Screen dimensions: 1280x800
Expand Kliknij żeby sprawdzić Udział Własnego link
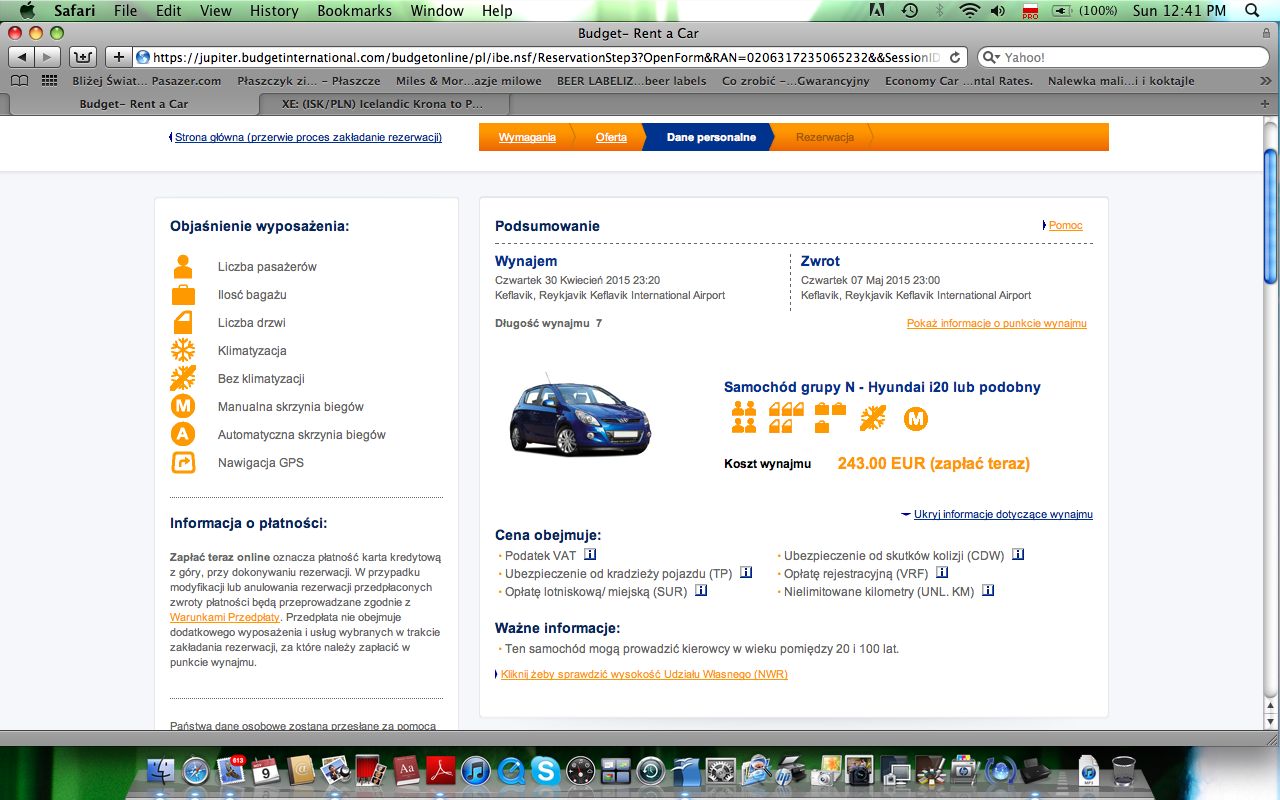644,674
